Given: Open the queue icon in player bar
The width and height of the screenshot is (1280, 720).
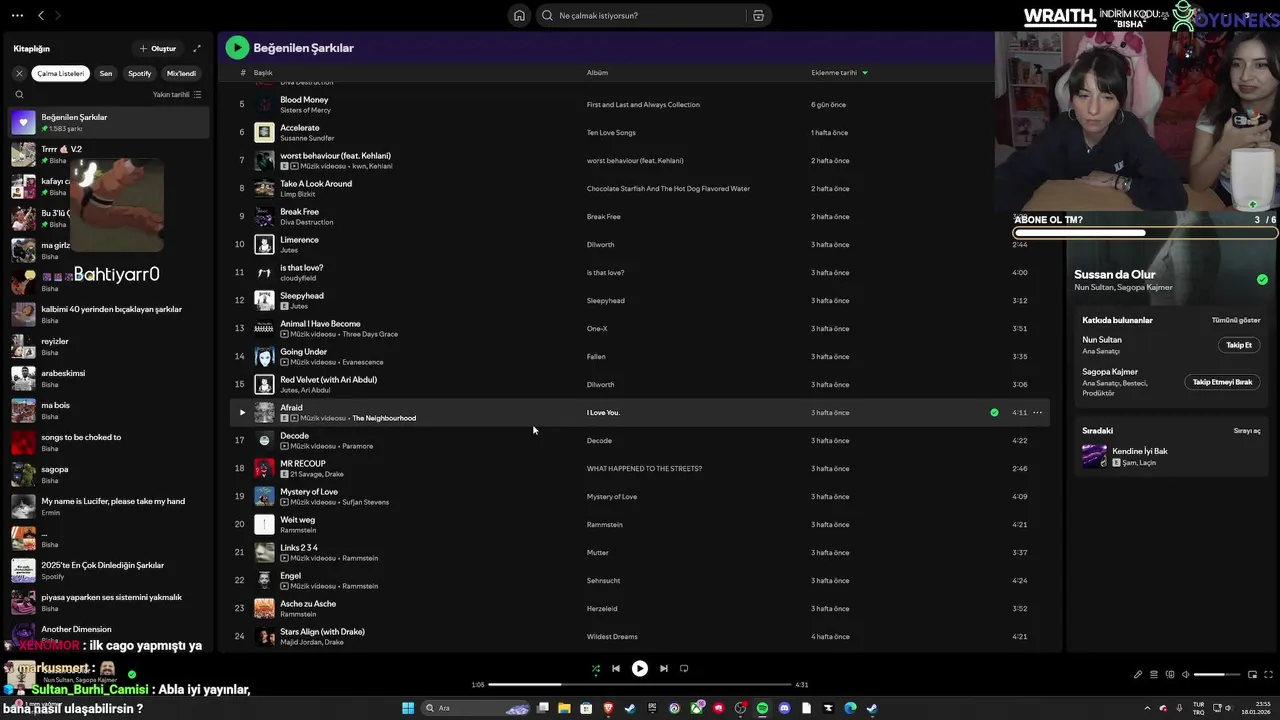Looking at the screenshot, I should 1153,675.
